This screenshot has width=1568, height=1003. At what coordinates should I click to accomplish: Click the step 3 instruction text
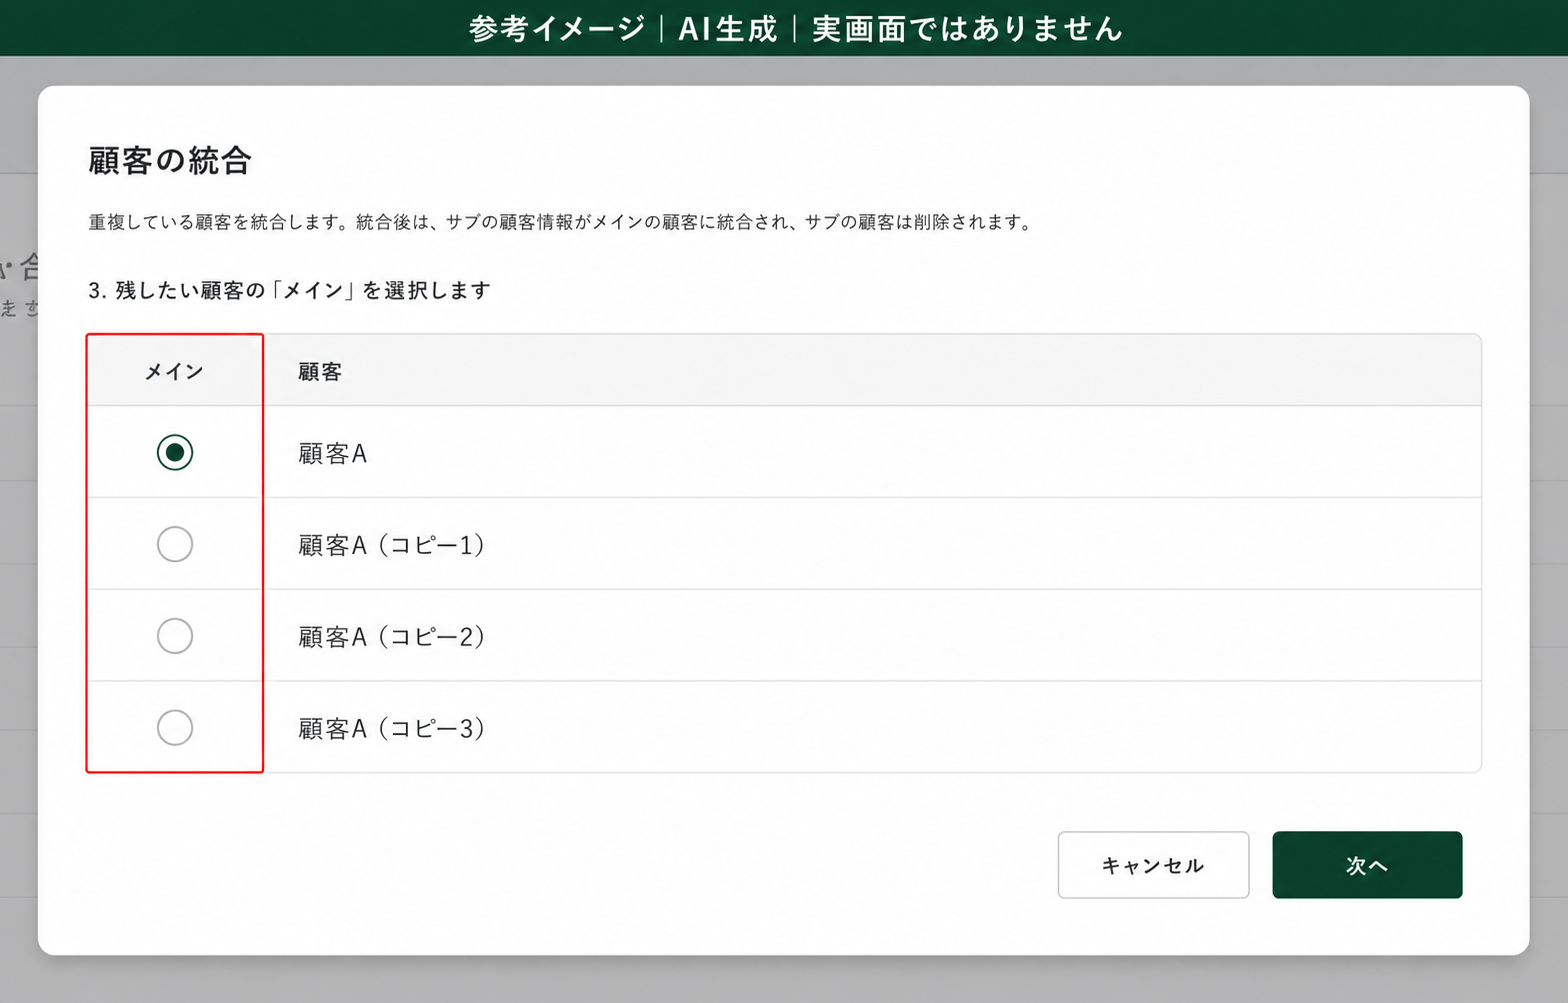[290, 291]
